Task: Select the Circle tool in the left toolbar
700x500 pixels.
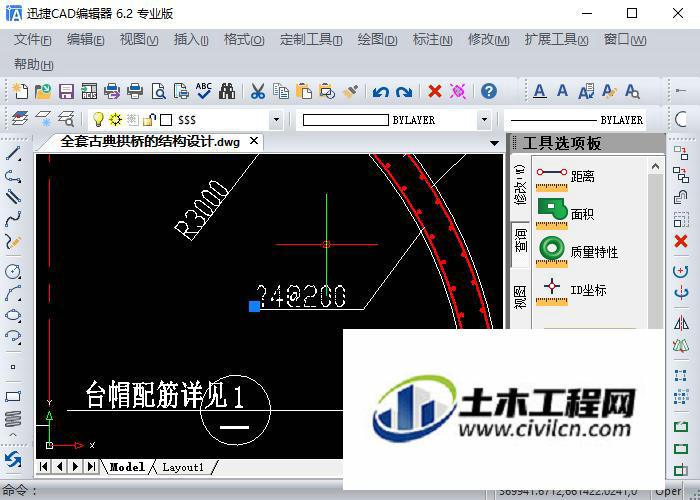Action: pos(13,271)
